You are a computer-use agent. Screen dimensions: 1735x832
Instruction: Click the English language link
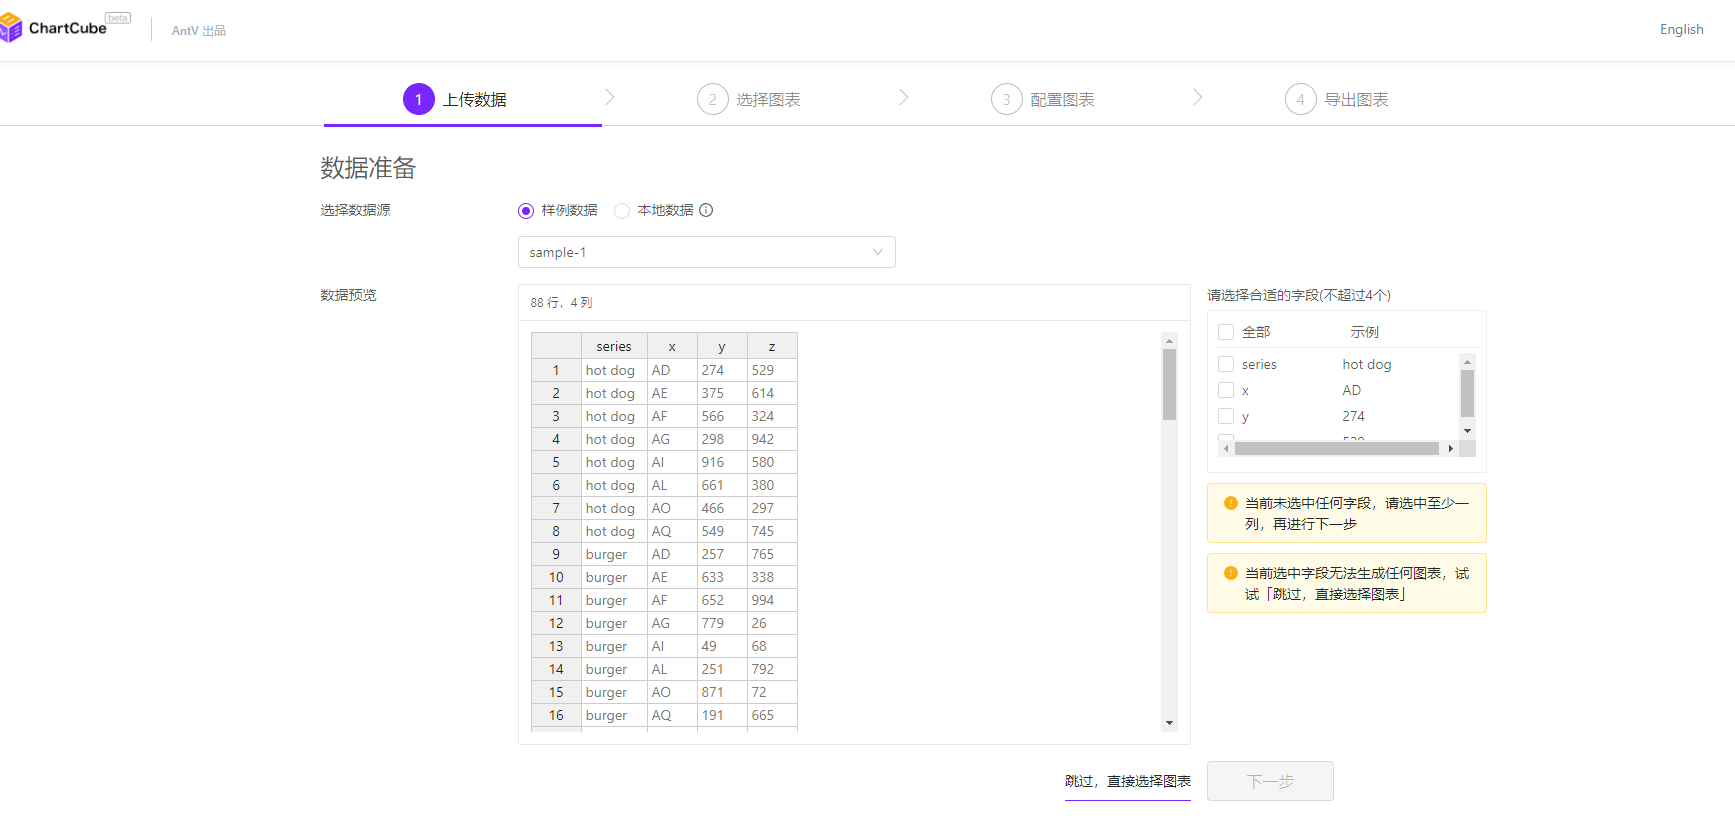1682,29
